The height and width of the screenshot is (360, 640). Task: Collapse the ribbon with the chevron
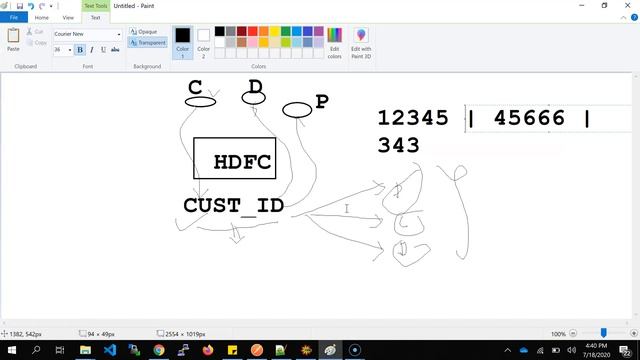click(623, 18)
